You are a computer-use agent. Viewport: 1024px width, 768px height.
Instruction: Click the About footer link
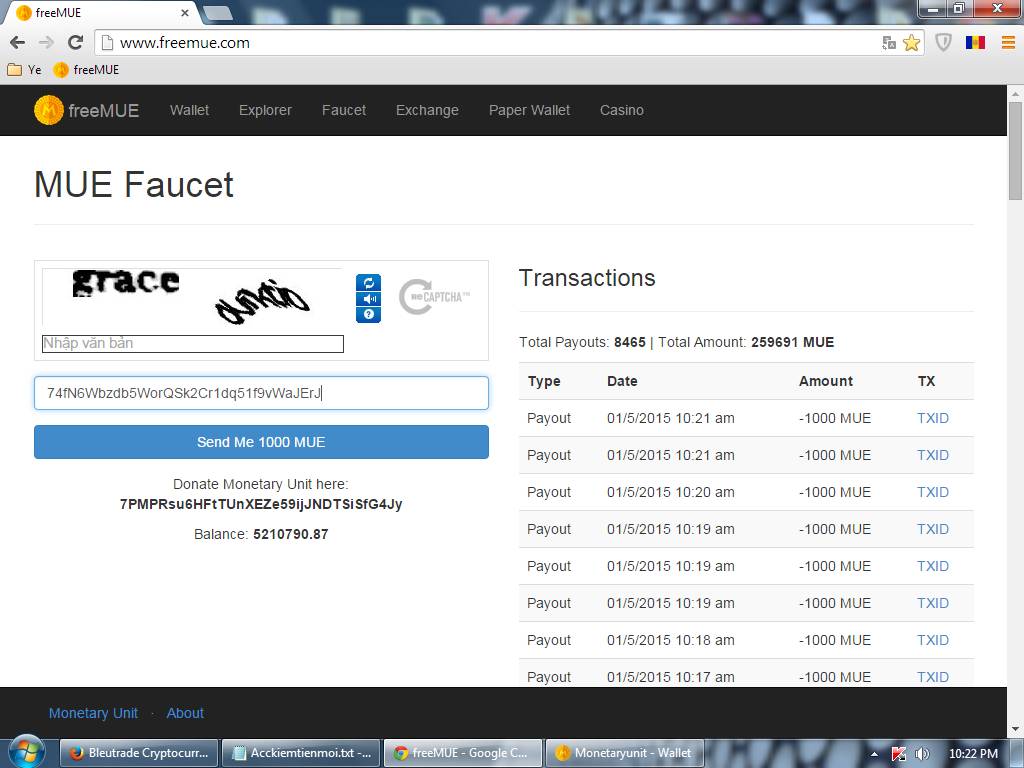point(185,713)
